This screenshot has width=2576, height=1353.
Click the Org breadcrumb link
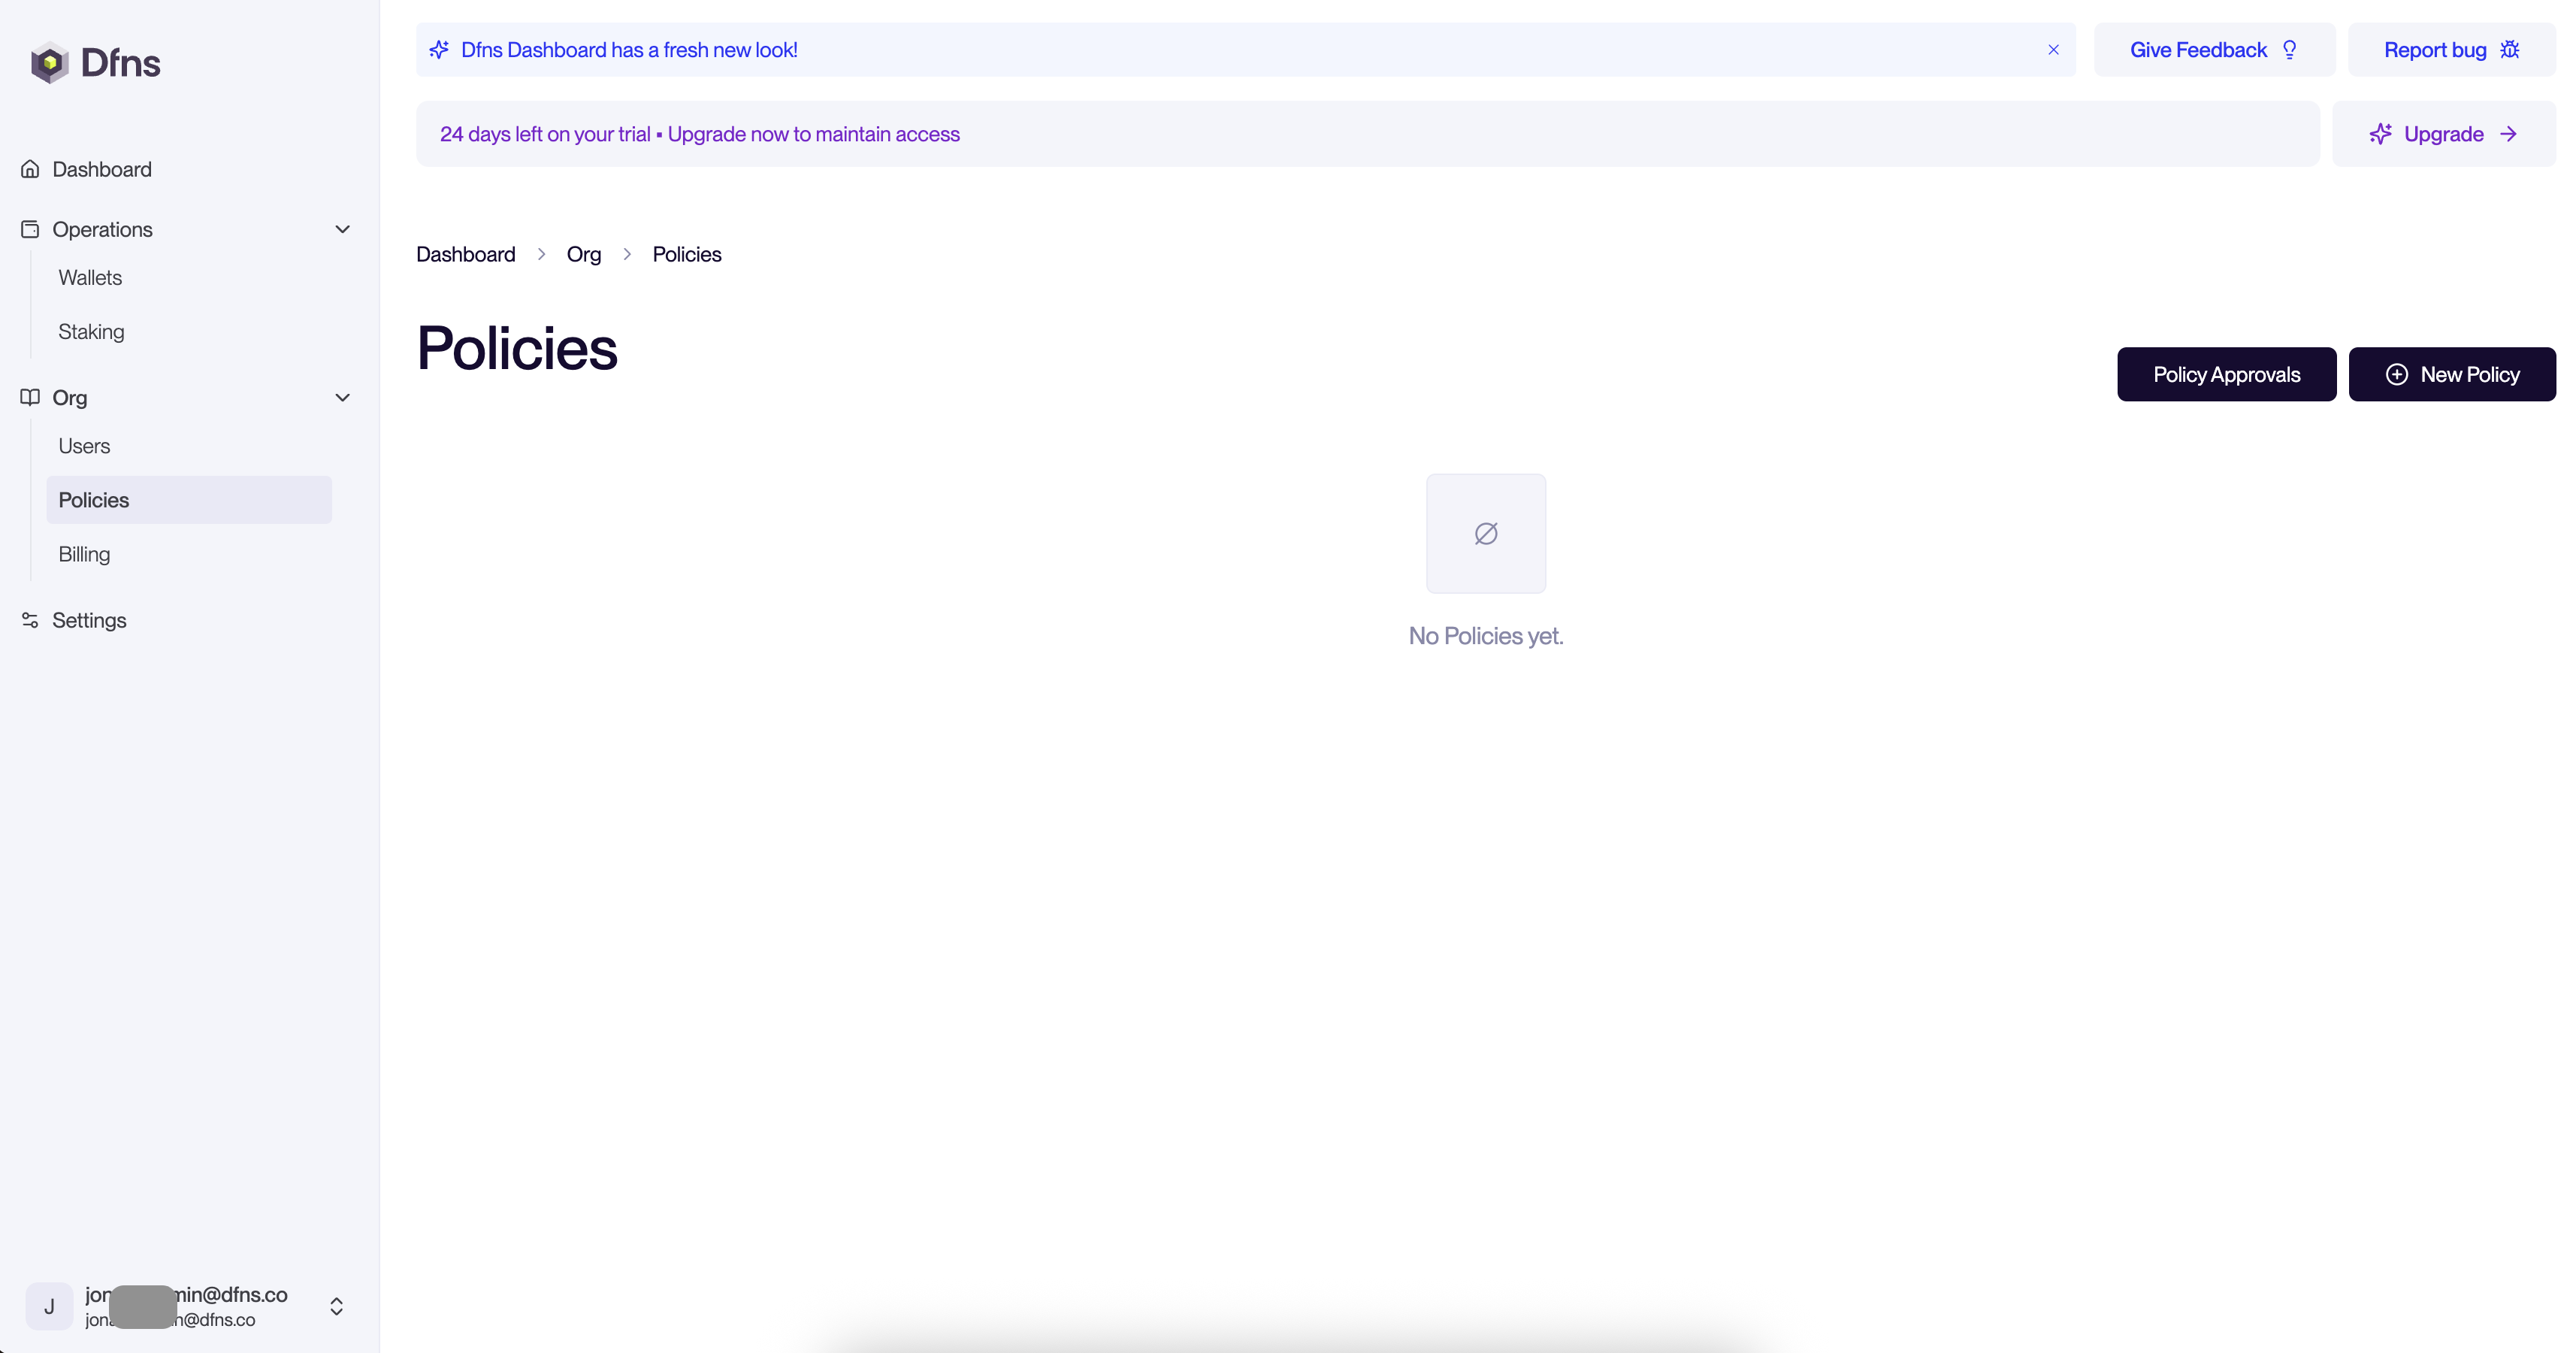[583, 254]
